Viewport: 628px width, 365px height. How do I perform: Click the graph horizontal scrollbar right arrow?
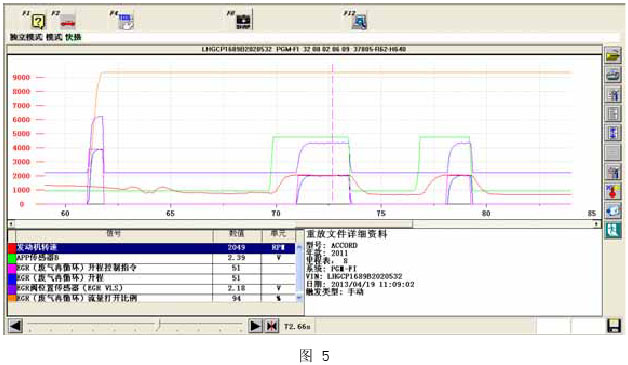point(596,224)
